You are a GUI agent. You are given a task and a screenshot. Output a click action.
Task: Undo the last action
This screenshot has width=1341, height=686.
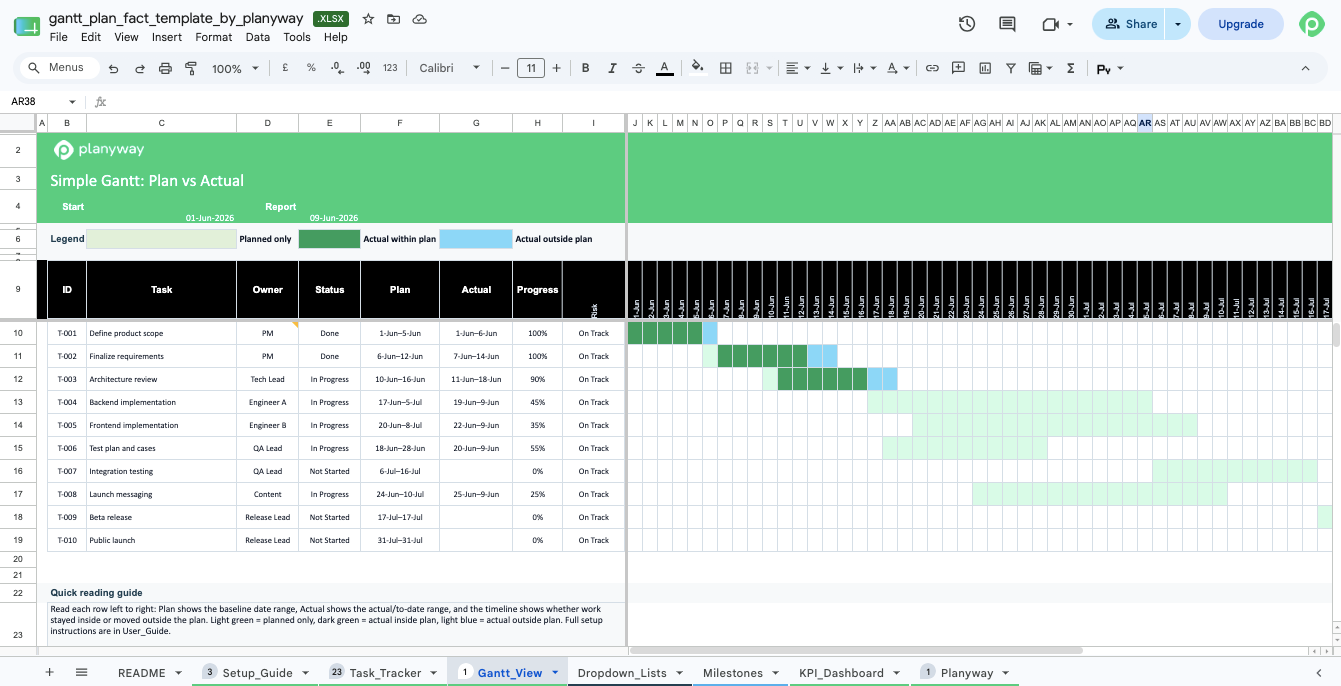pyautogui.click(x=114, y=68)
